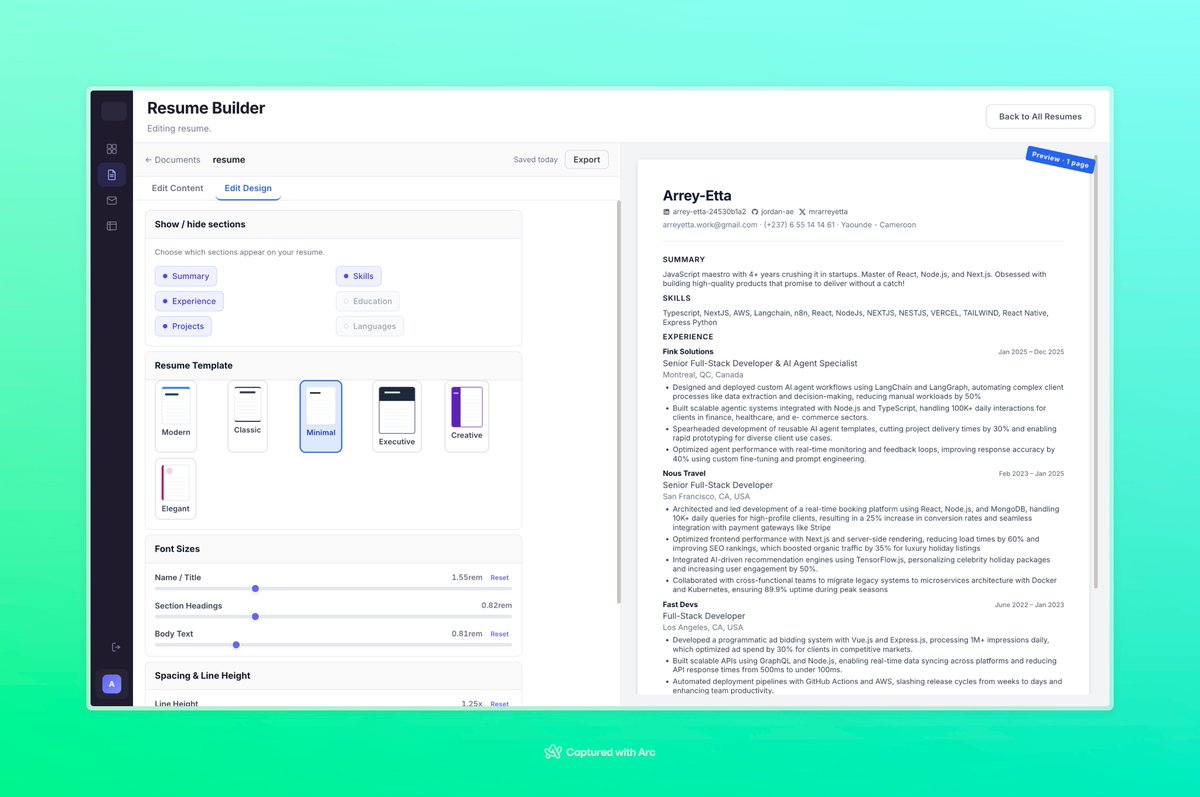Toggle the Skills section visibility
1200x797 pixels.
click(x=359, y=276)
